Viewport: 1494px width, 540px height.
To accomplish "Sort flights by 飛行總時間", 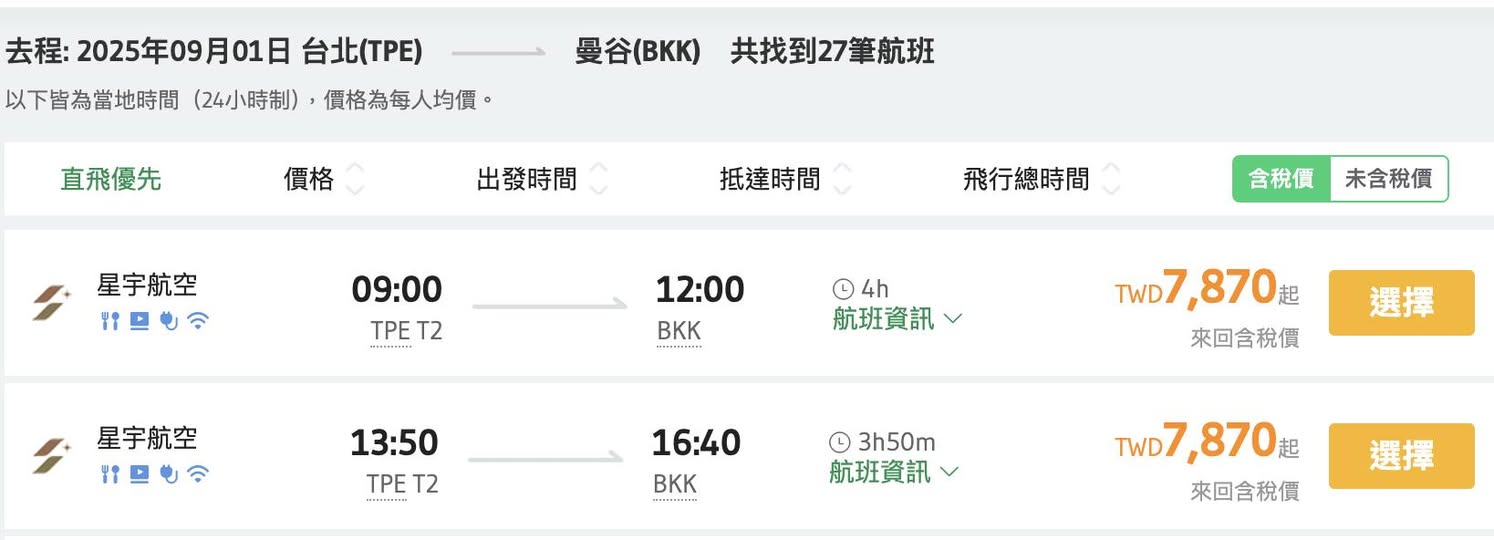I will [1040, 179].
